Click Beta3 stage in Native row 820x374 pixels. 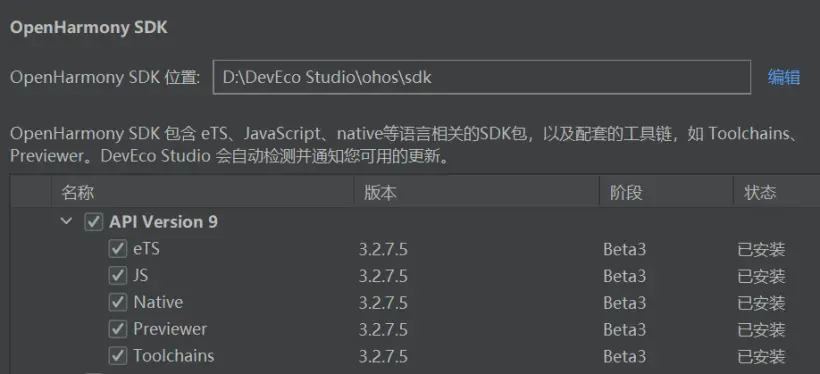click(x=624, y=303)
